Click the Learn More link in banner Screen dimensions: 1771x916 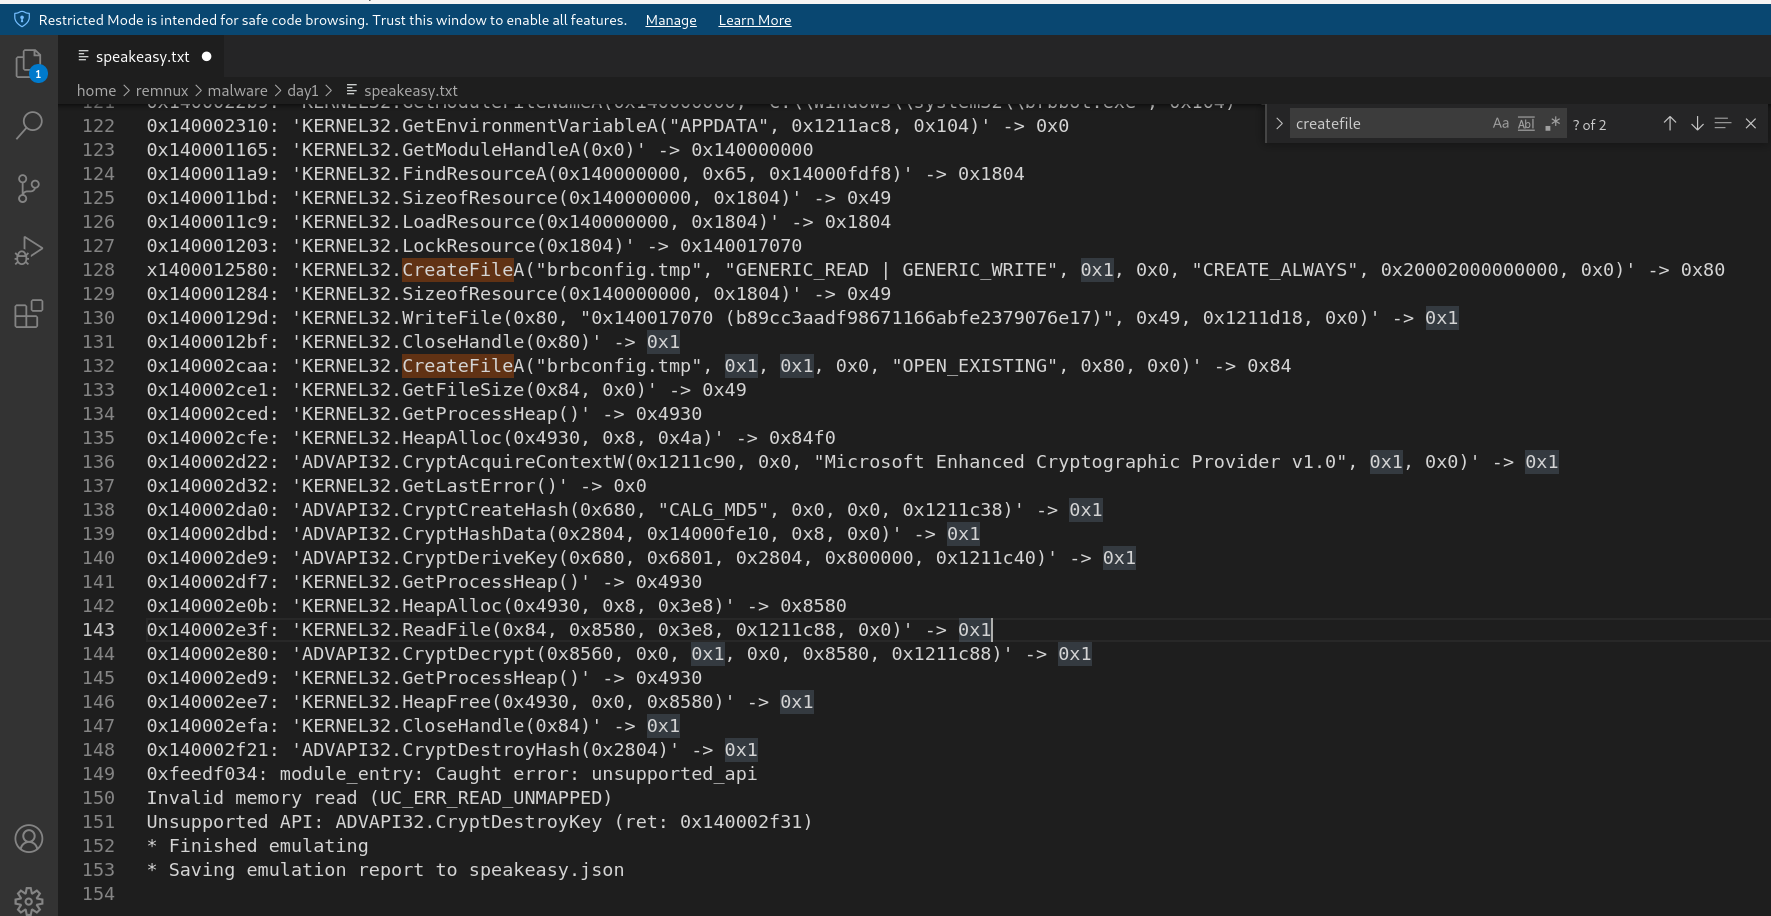click(754, 20)
